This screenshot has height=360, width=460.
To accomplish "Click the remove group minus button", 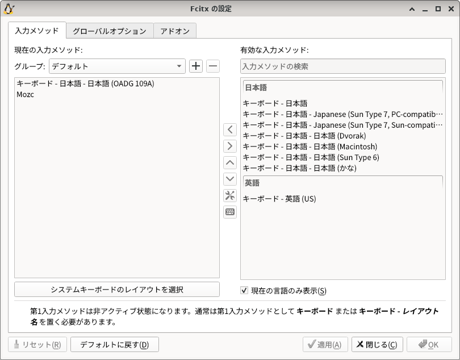I will pos(213,66).
